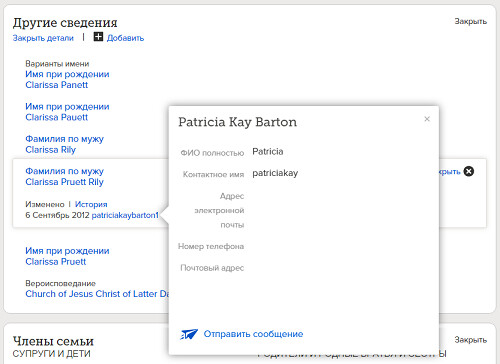Close the Члены семьи section

coord(471,340)
